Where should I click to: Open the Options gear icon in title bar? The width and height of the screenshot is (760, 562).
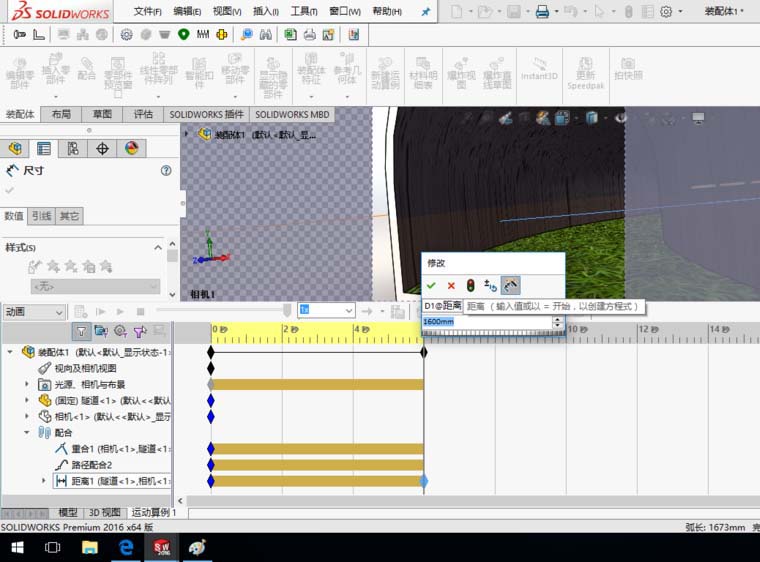666,11
